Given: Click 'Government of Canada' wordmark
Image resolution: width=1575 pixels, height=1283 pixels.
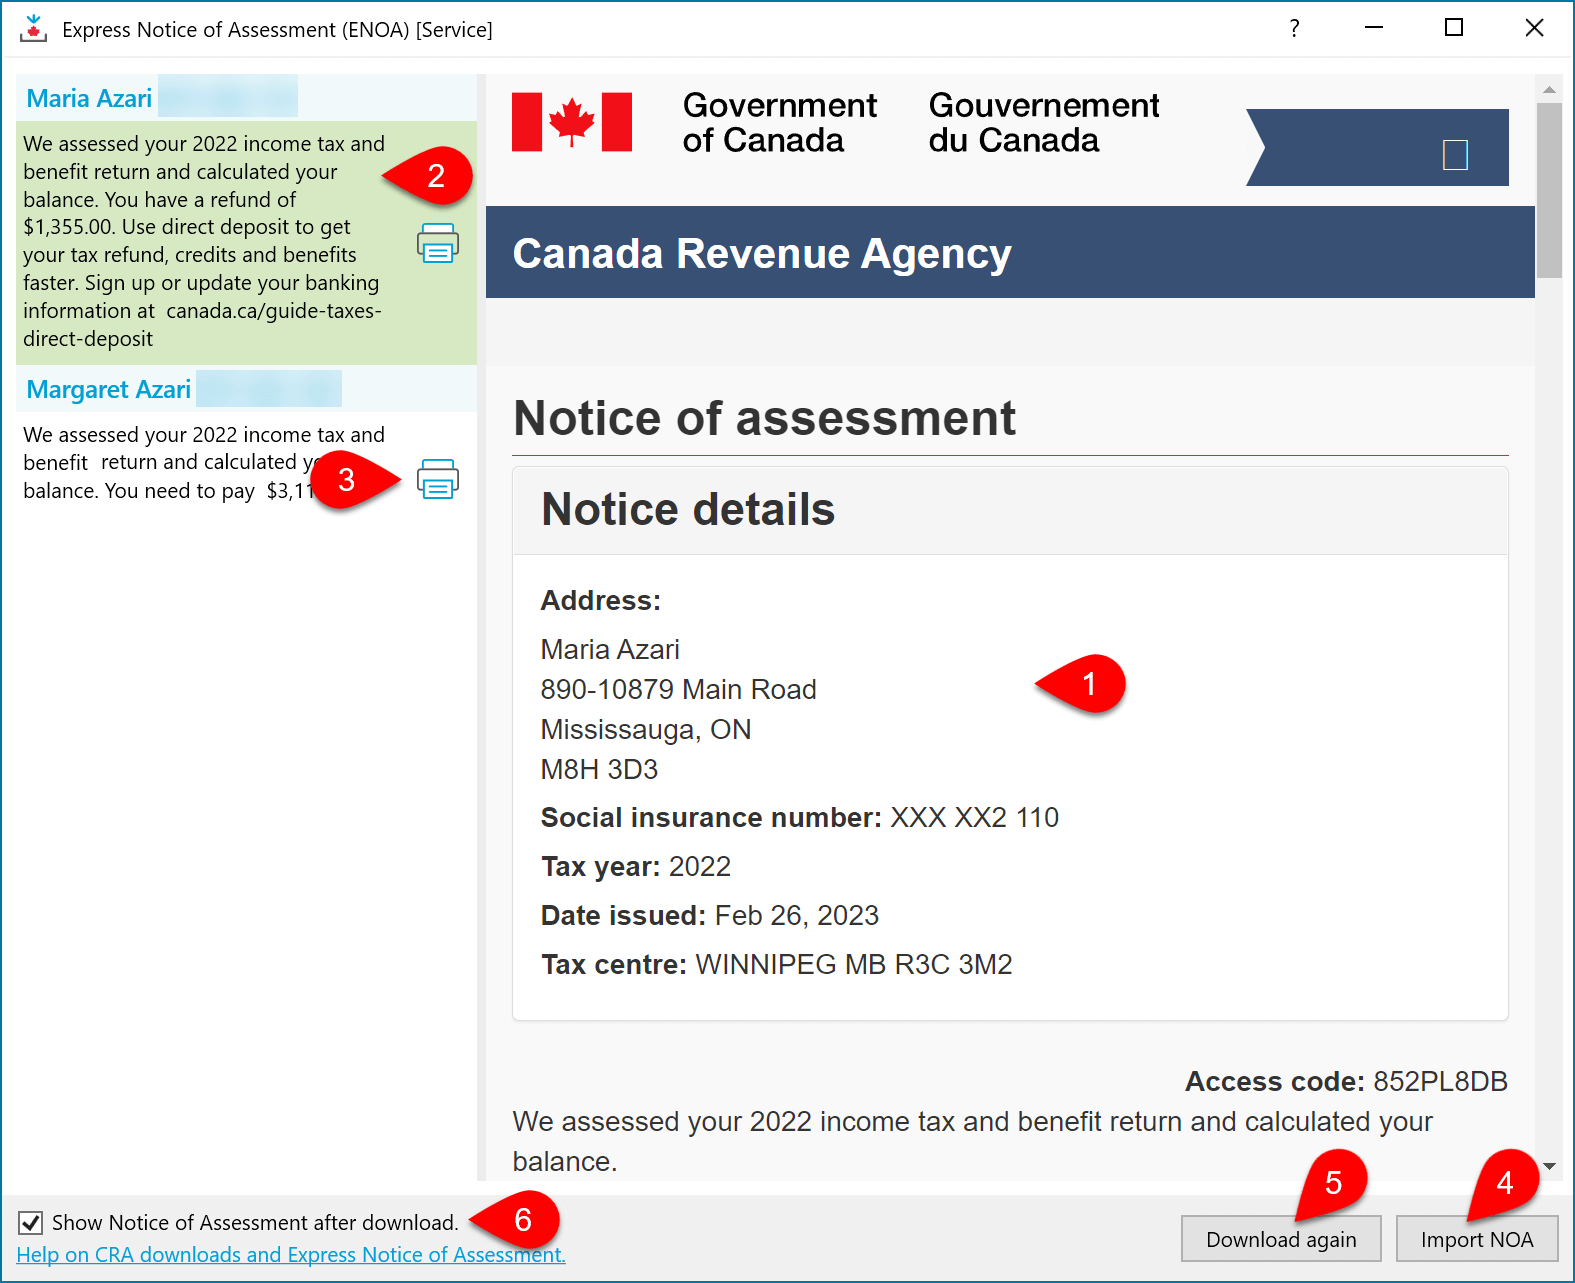Looking at the screenshot, I should click(780, 122).
